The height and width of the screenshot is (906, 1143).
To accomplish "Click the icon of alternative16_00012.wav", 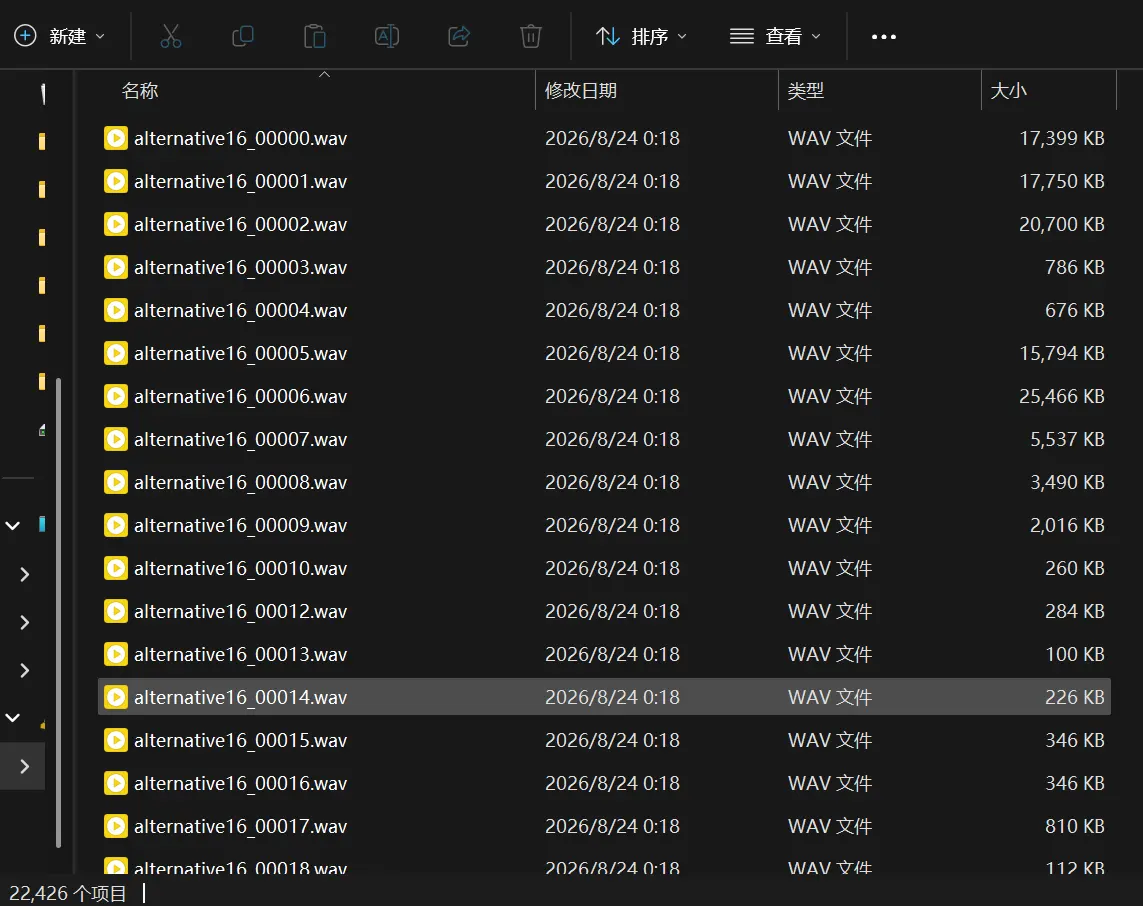I will click(x=116, y=611).
